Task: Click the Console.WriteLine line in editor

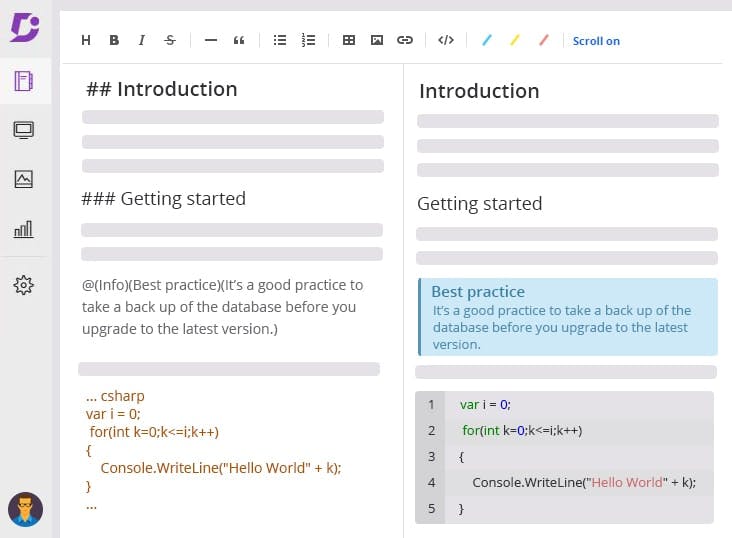Action: (x=221, y=468)
